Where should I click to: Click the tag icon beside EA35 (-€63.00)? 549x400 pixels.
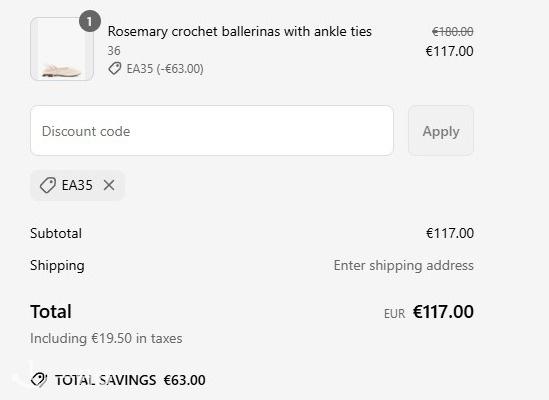click(114, 68)
